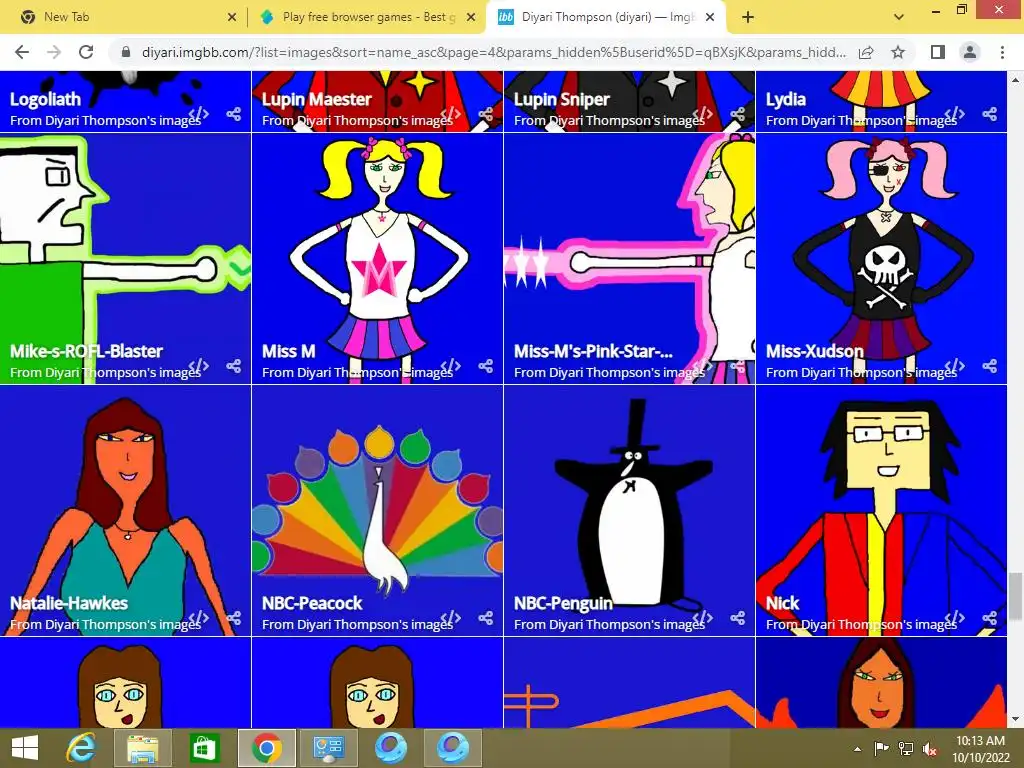Open Chrome profile menu

coord(970,52)
